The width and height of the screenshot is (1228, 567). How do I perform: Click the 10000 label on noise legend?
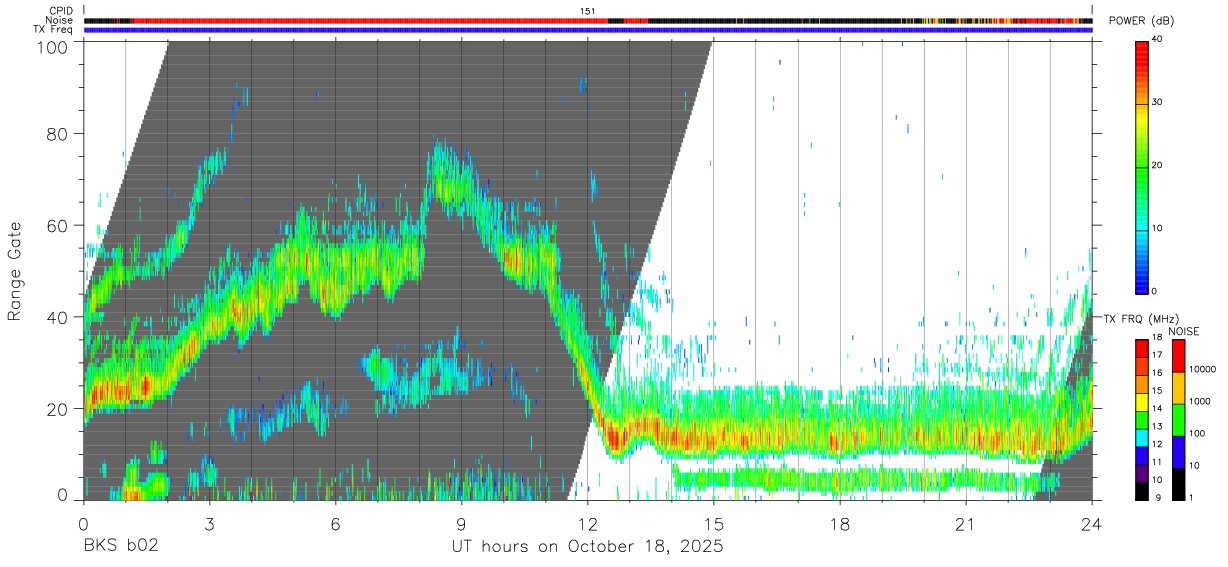(1202, 370)
